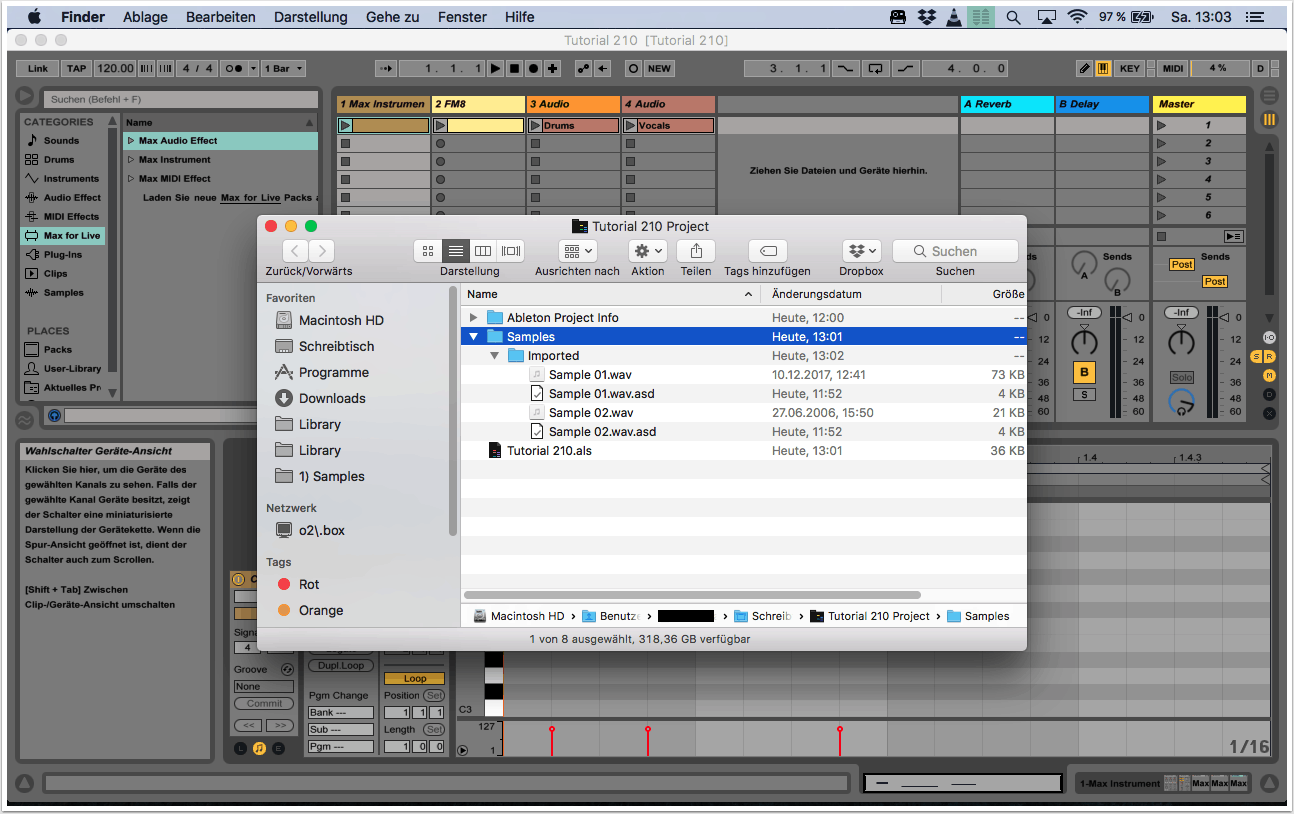The width and height of the screenshot is (1294, 814).
Task: Toggle the MIDI map mode switch
Action: pyautogui.click(x=1173, y=68)
